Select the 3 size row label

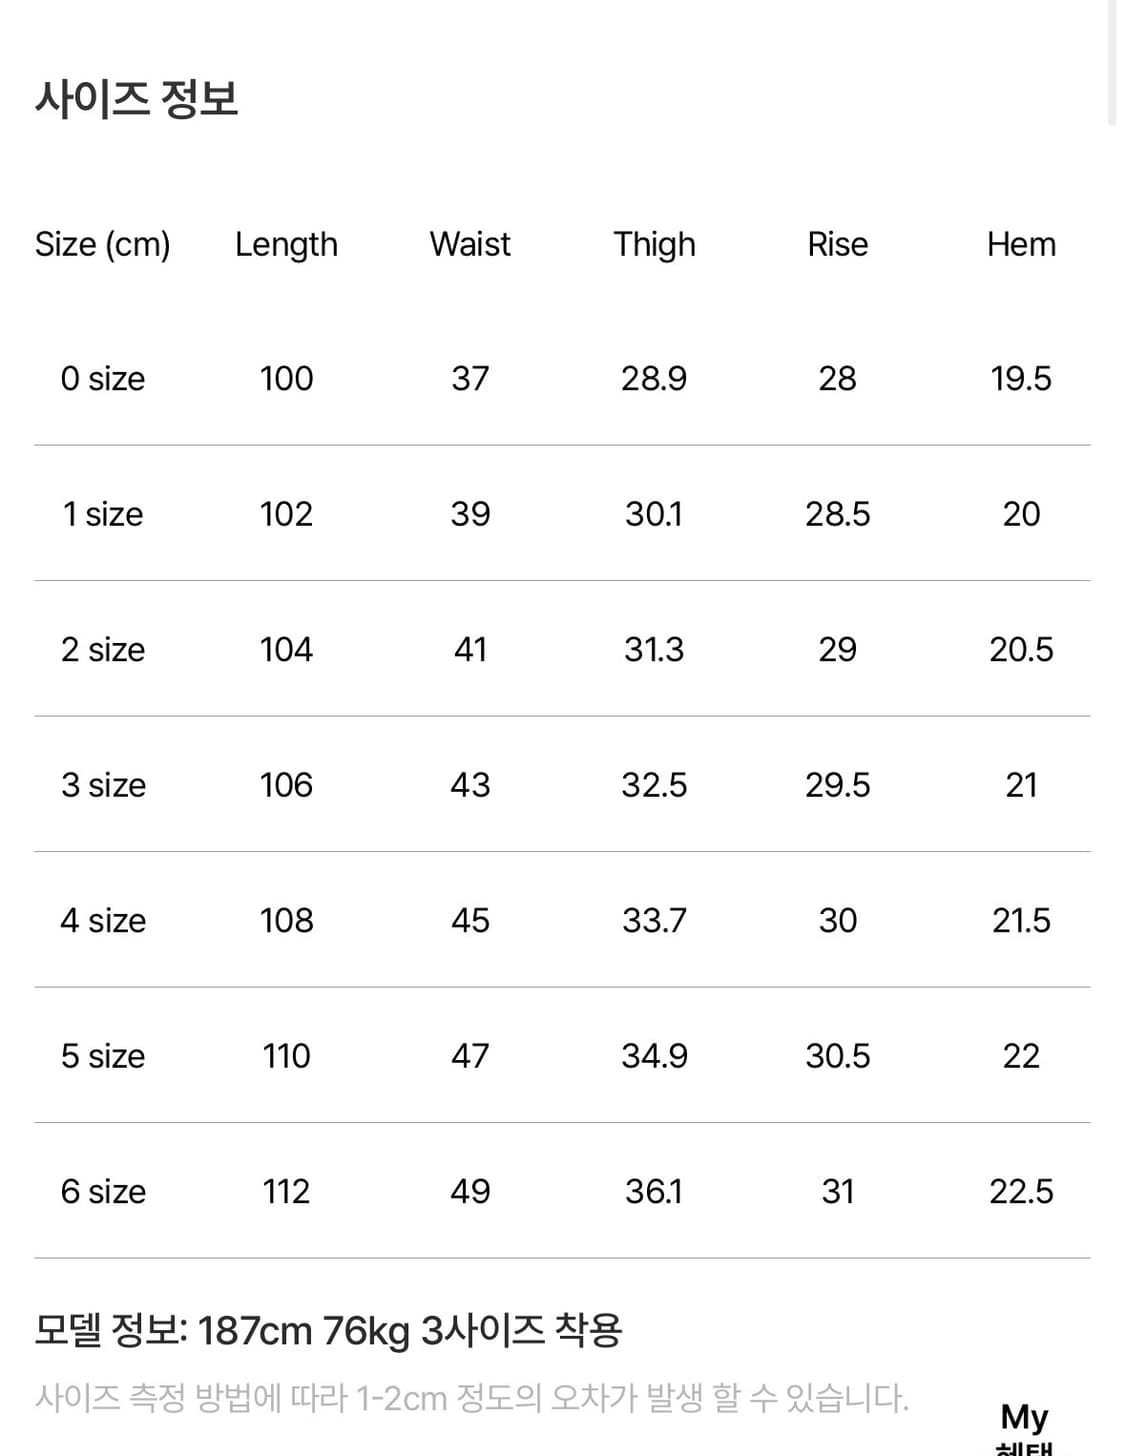click(102, 785)
